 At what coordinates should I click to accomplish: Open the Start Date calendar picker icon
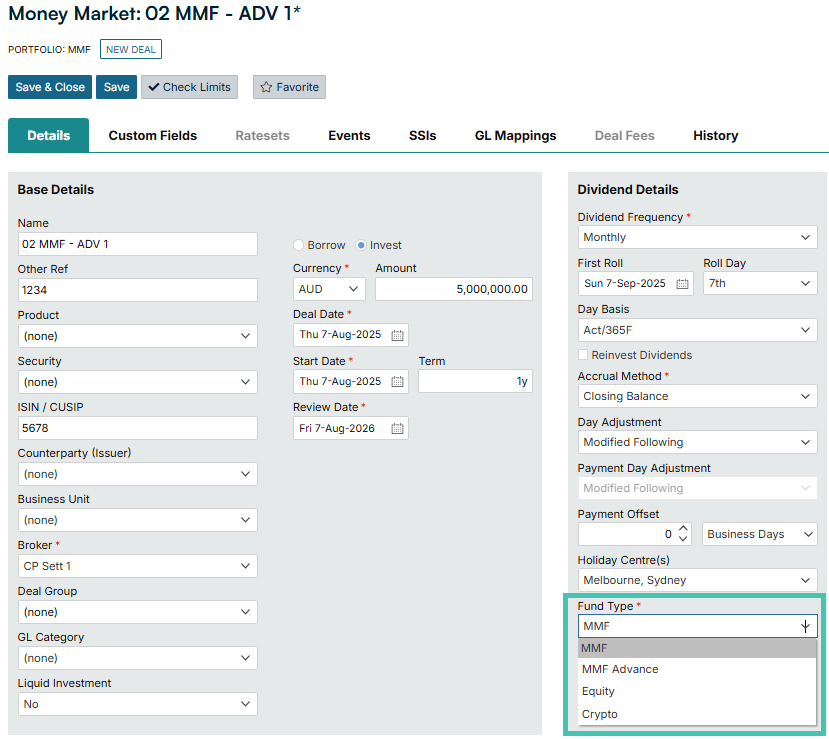[x=397, y=382]
